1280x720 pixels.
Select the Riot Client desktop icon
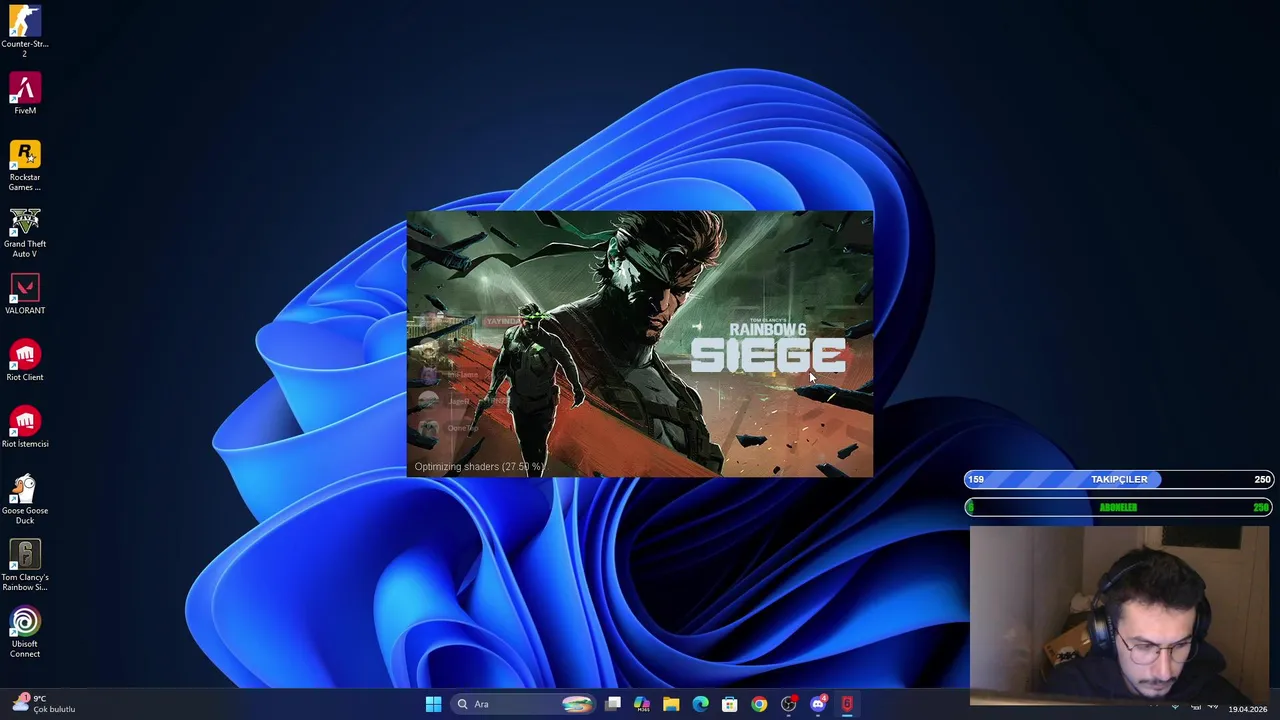point(25,362)
